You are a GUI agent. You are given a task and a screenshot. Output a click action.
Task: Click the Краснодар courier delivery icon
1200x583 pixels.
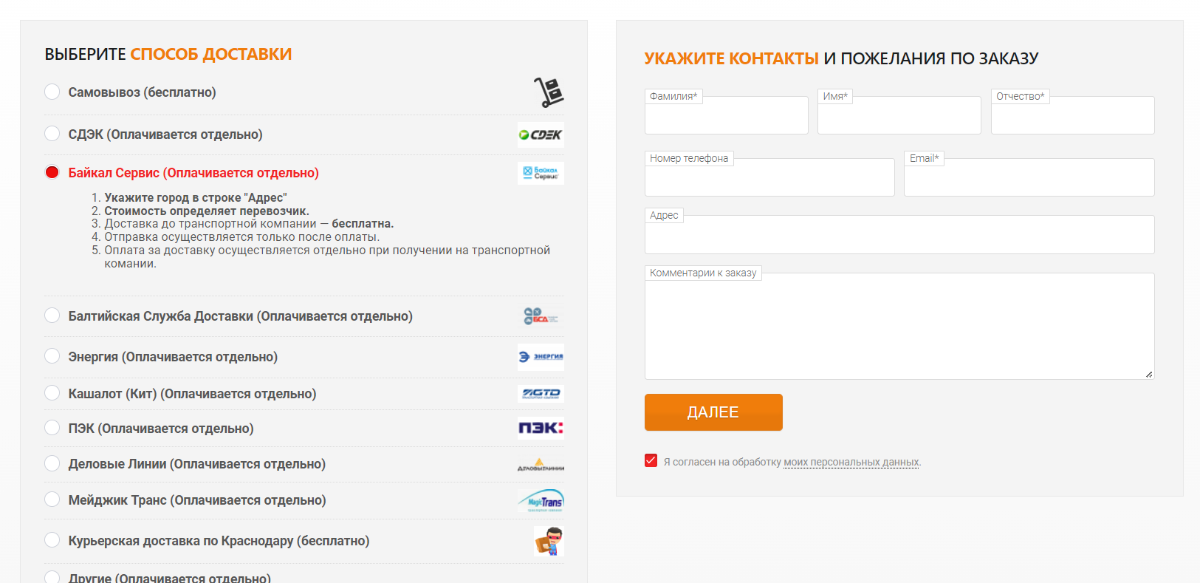point(547,541)
